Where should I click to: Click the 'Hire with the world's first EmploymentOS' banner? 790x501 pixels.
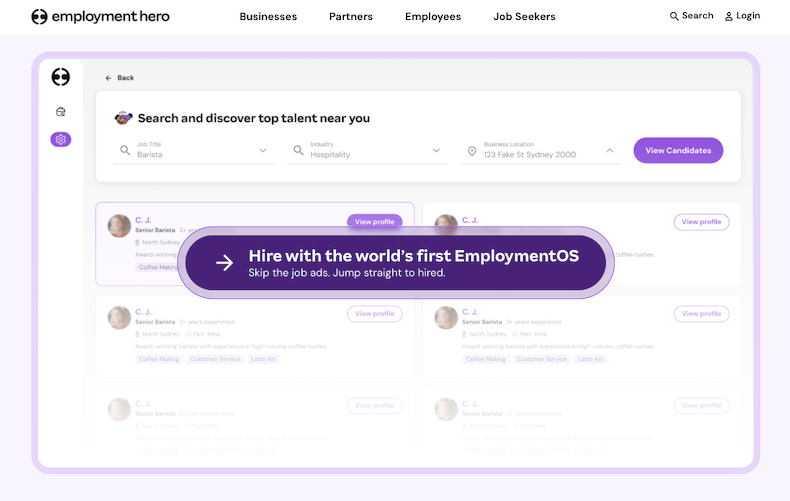(396, 263)
